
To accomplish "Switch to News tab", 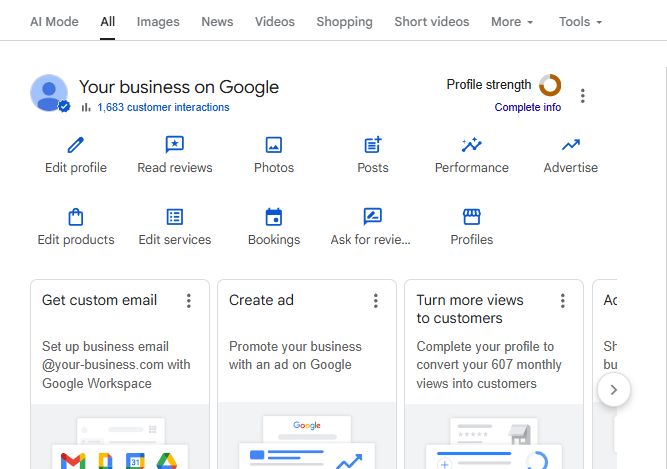I will [217, 22].
